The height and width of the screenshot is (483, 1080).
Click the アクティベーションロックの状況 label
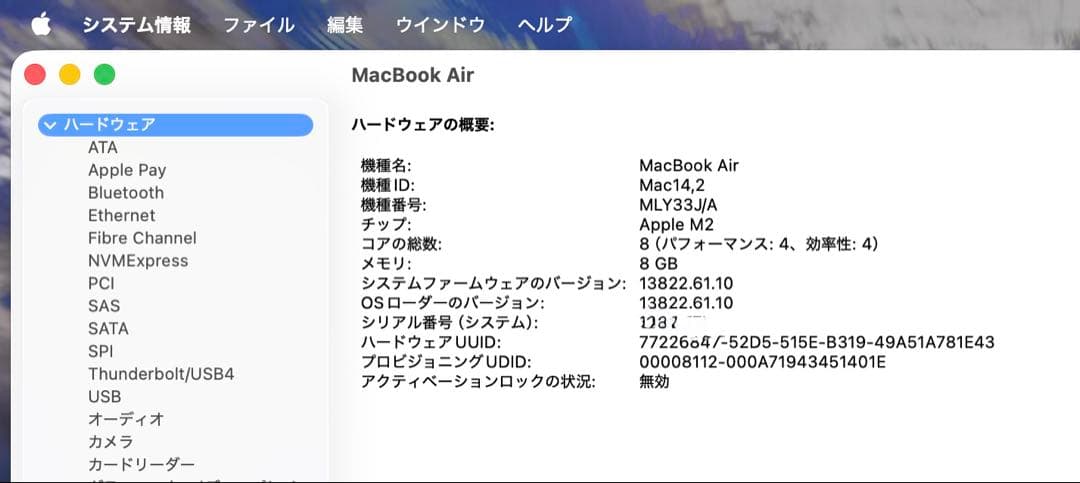tap(478, 382)
